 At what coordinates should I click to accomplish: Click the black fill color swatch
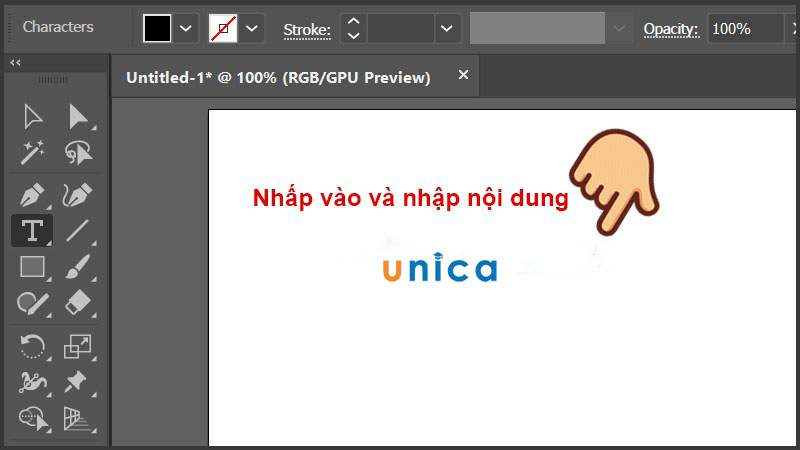tap(157, 28)
